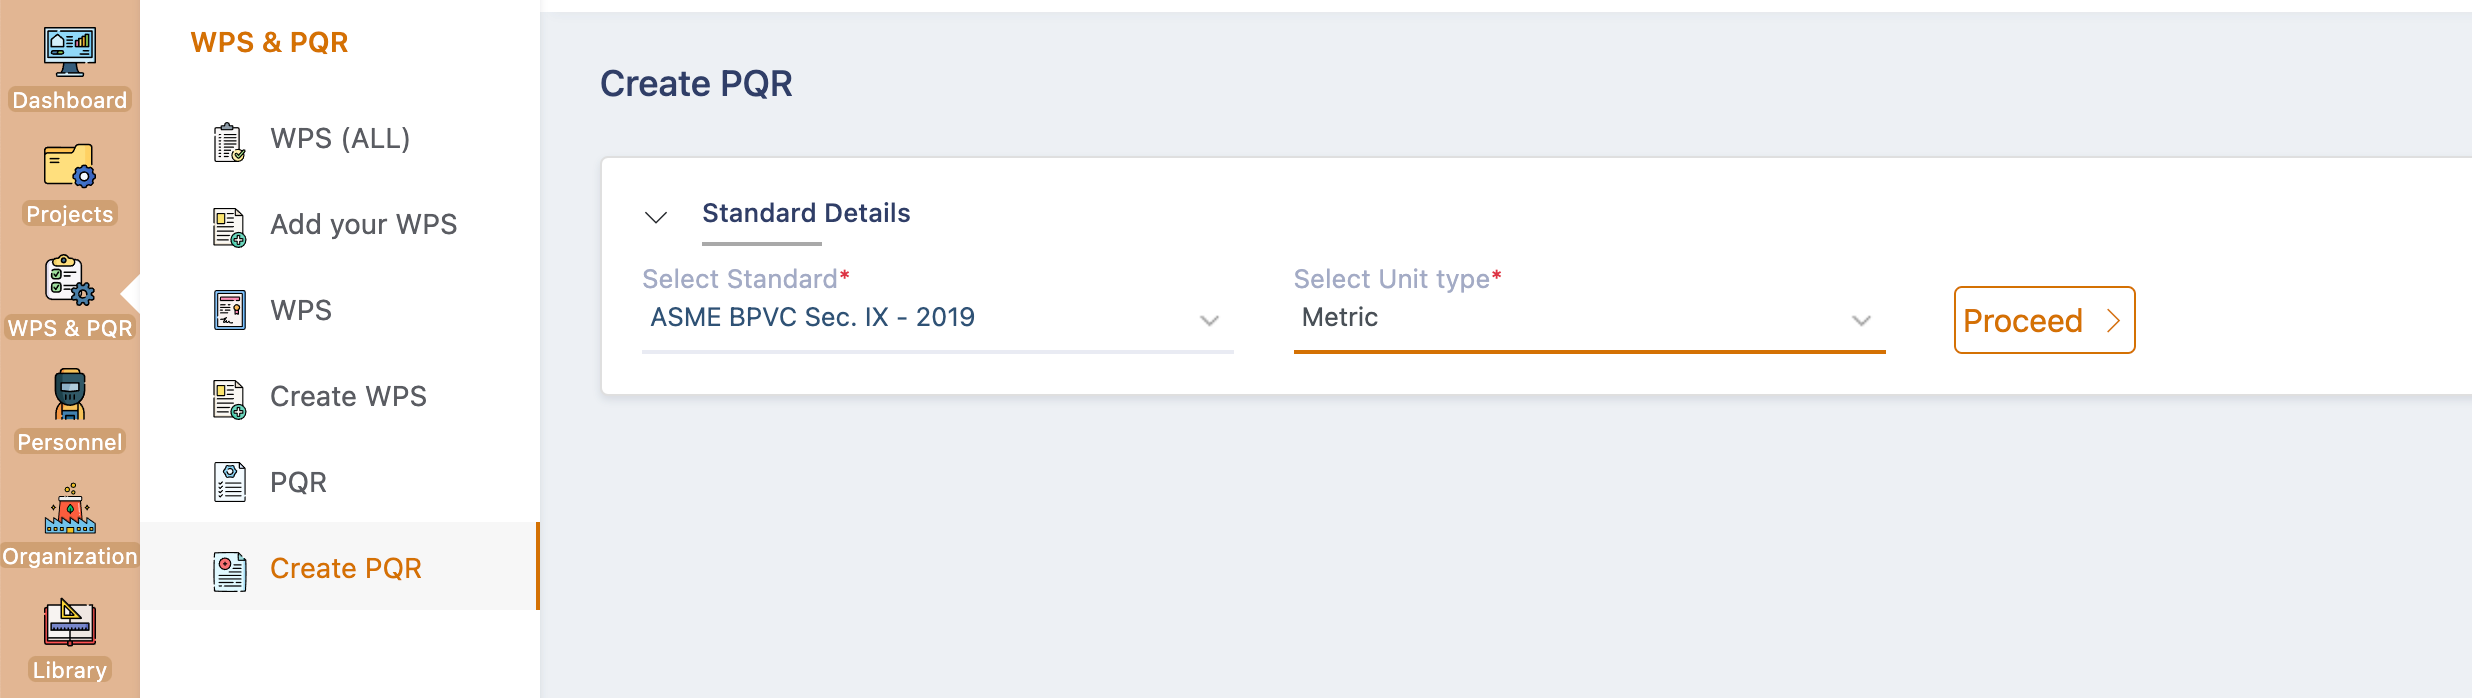
Task: Open the Library book icon
Action: tap(70, 622)
